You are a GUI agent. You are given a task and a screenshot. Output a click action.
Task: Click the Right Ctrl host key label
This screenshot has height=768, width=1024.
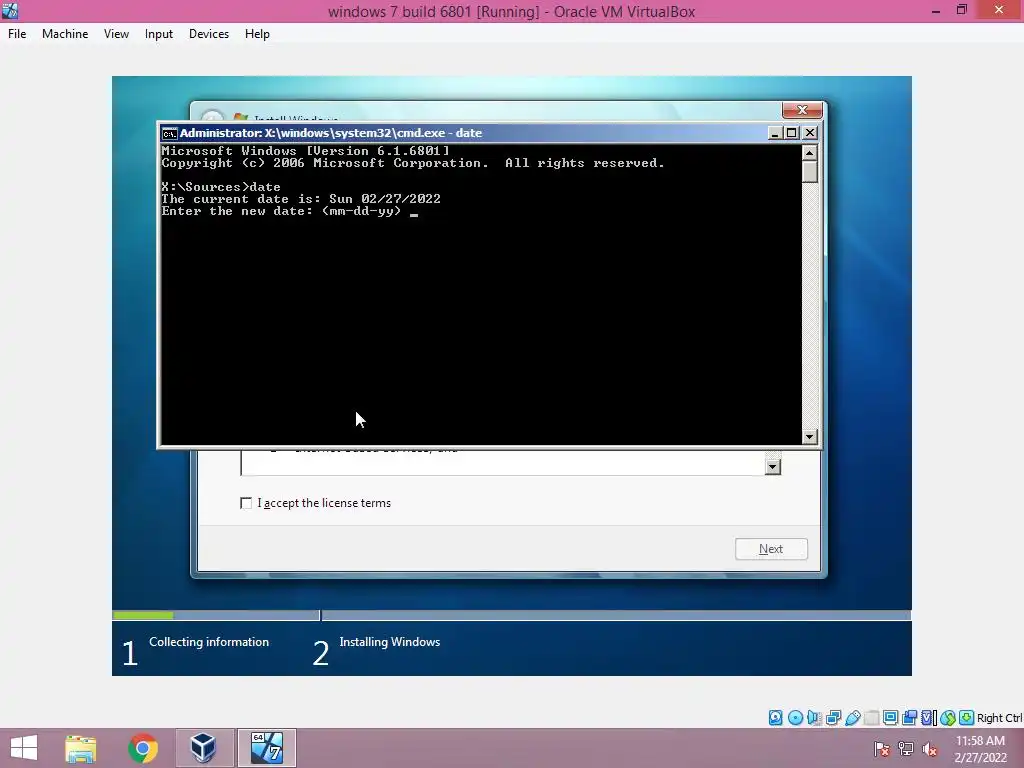[x=999, y=718]
